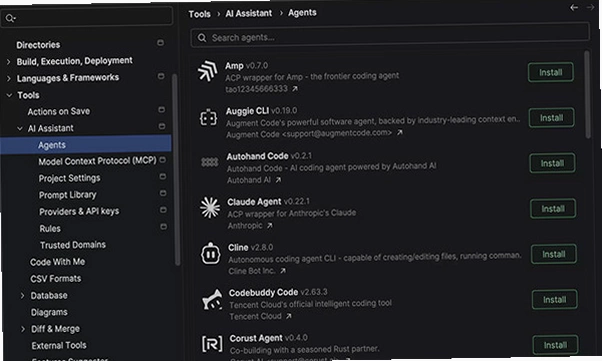Open CSV Formats settings

pyautogui.click(x=56, y=278)
